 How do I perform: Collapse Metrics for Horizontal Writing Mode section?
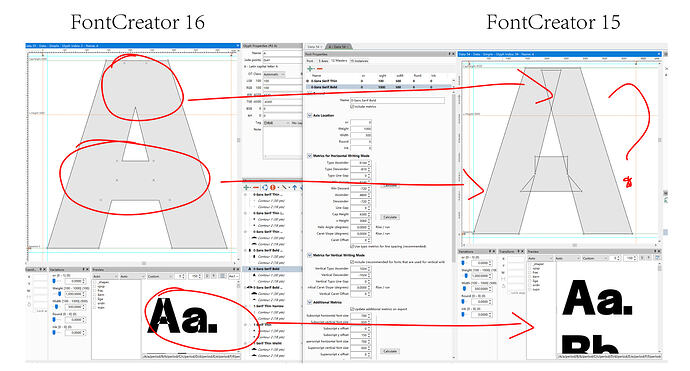[x=309, y=156]
